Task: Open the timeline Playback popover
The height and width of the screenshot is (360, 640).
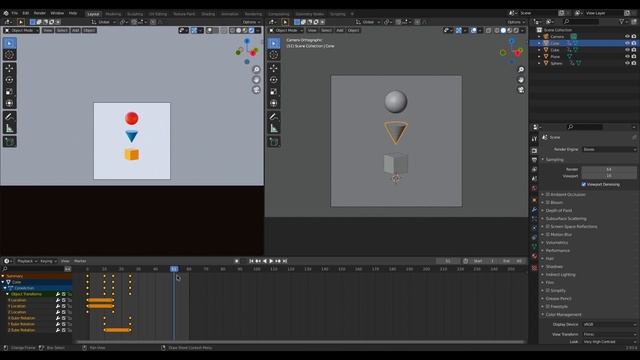Action: tap(27, 261)
